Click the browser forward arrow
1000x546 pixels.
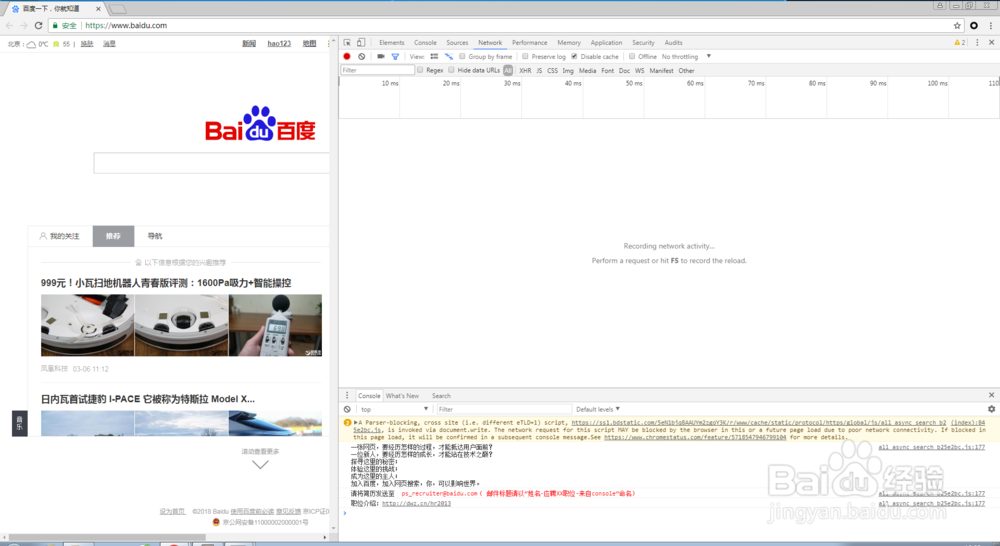(24, 26)
